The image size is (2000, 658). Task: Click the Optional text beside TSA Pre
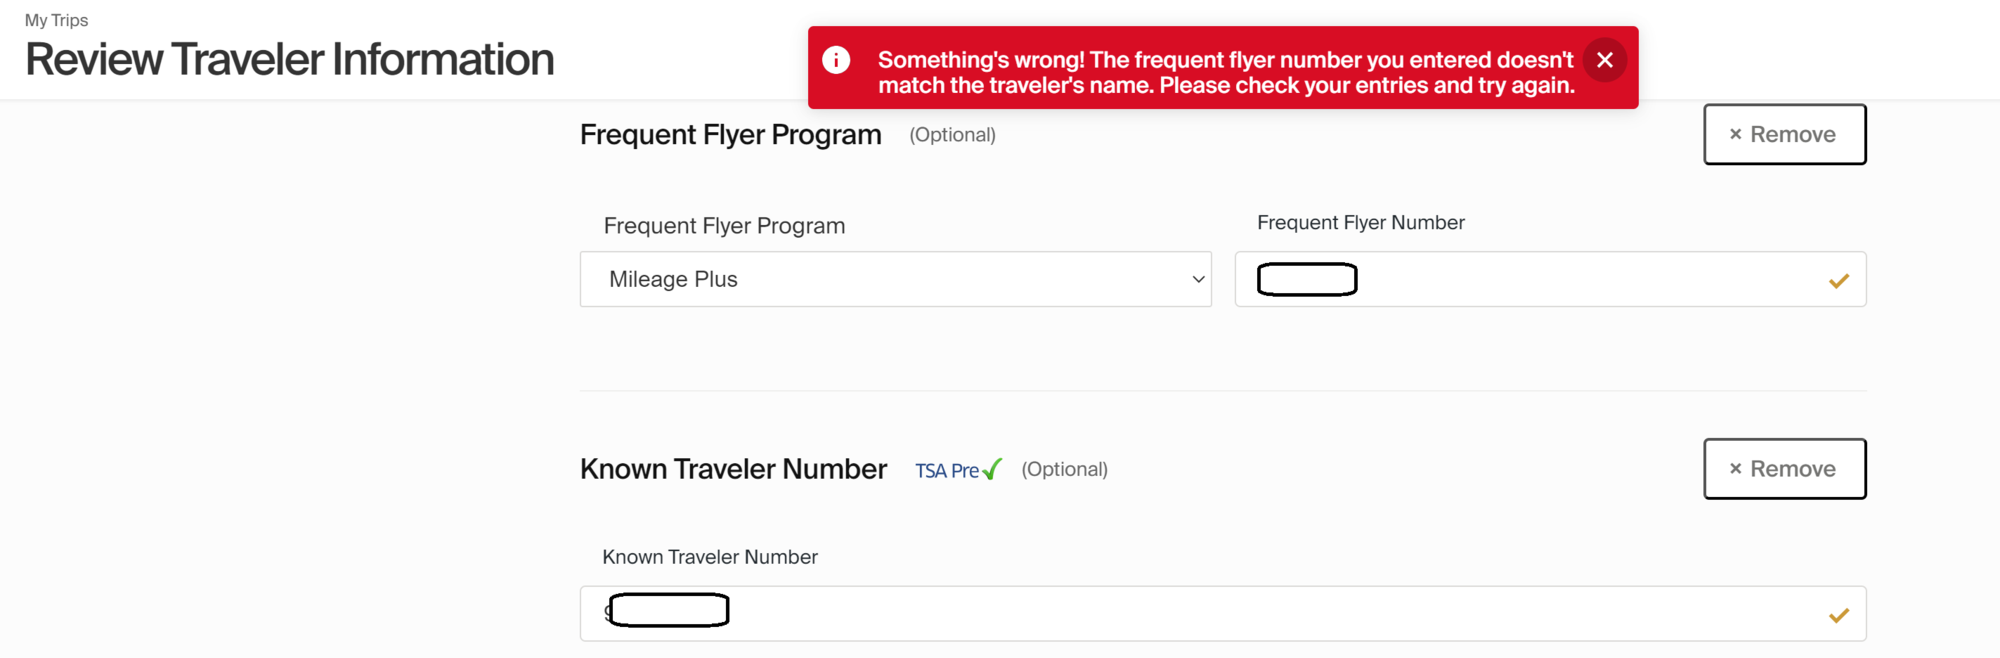tap(1064, 469)
